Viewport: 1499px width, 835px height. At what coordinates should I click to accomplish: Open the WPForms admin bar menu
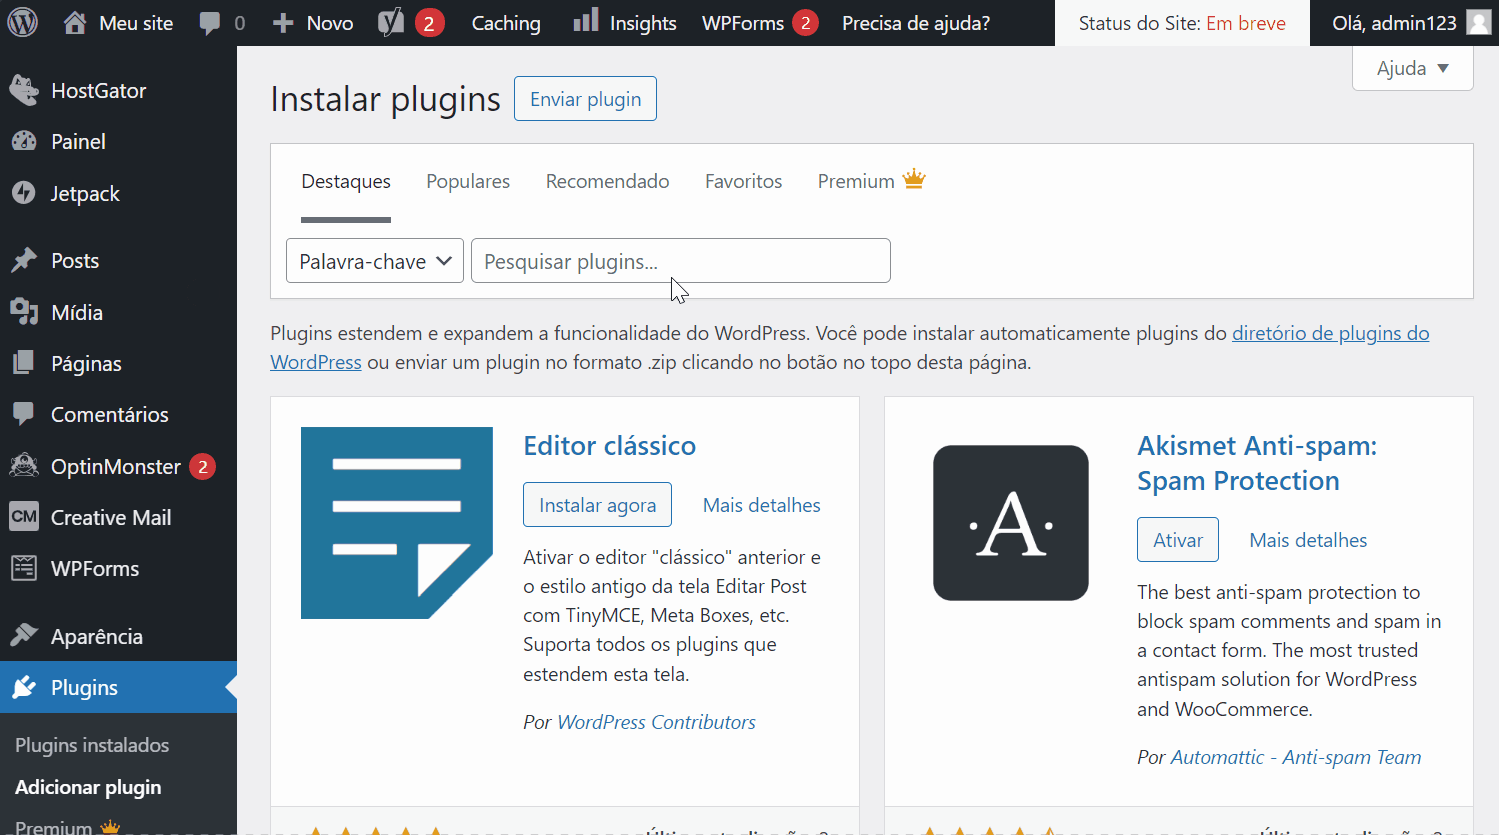point(760,23)
